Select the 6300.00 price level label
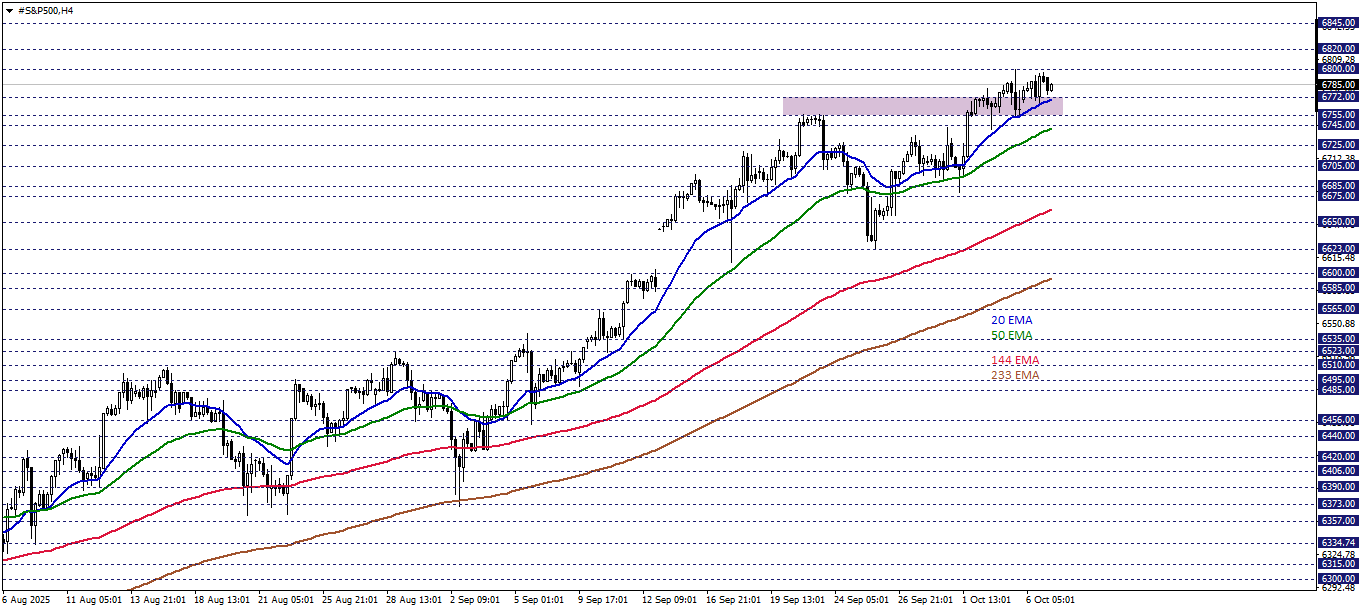Image resolution: width=1362 pixels, height=611 pixels. click(1338, 579)
